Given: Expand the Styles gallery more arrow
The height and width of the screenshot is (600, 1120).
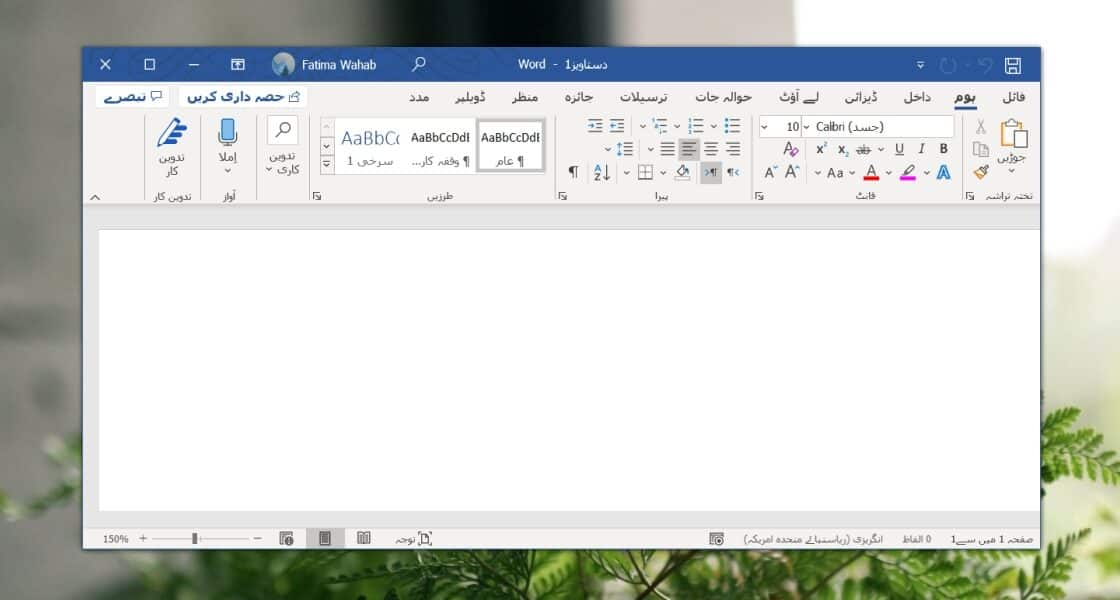Looking at the screenshot, I should tap(327, 164).
